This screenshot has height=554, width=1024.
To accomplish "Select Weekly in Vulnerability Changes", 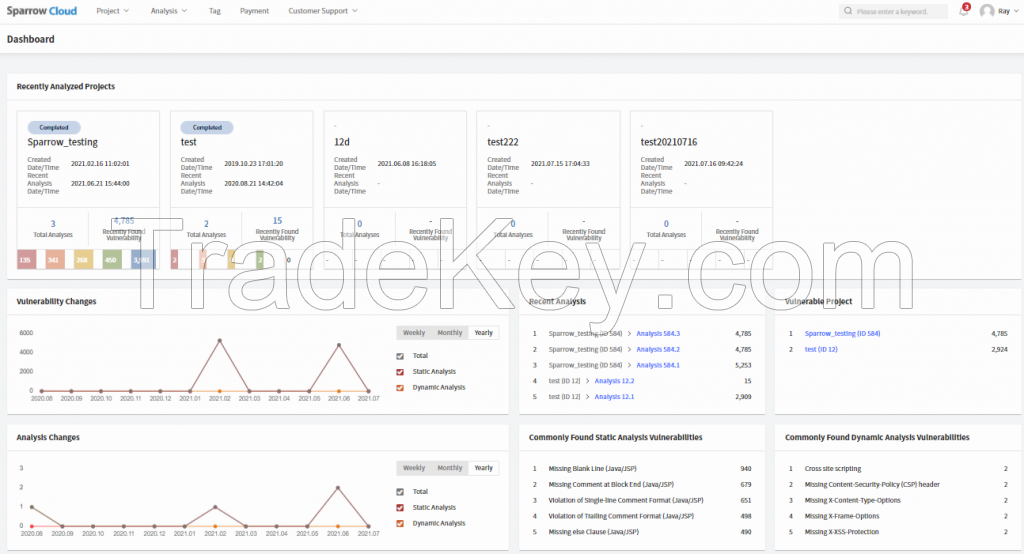I will [414, 333].
